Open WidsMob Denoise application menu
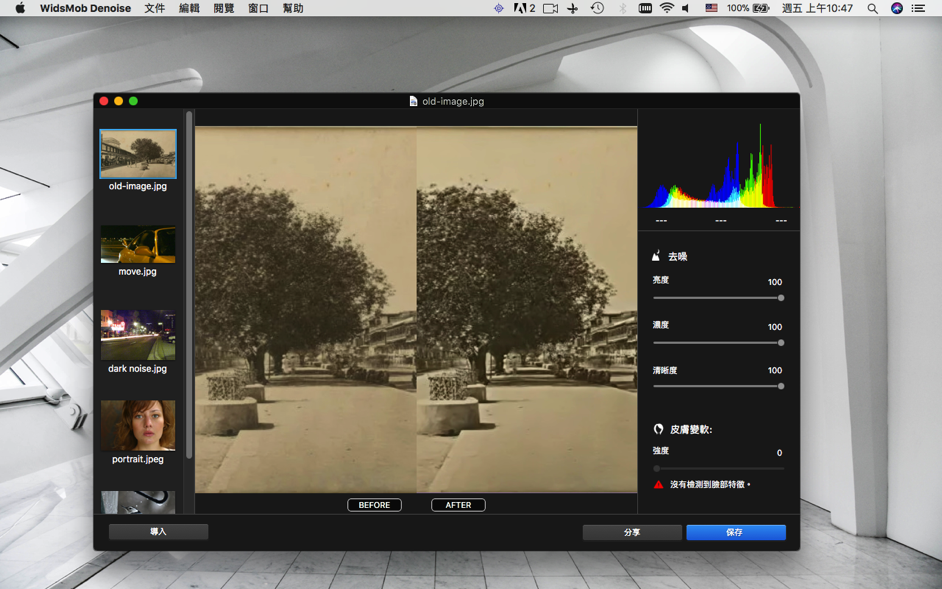Viewport: 942px width, 589px height. pyautogui.click(x=85, y=8)
